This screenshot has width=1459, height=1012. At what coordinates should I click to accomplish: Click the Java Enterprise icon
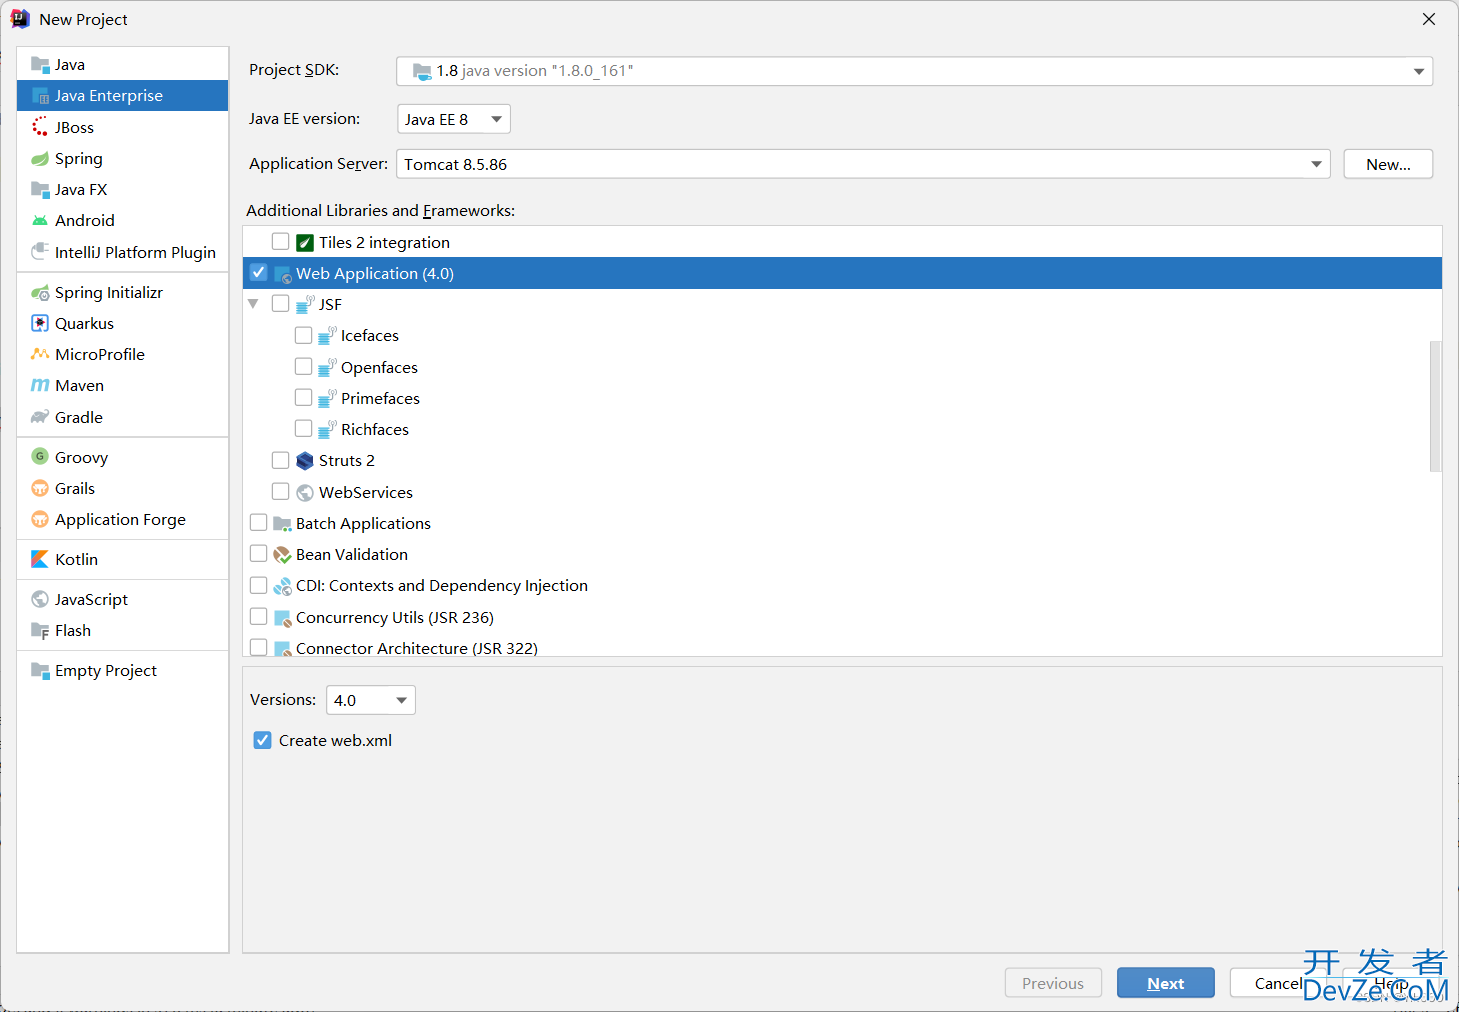pos(40,96)
